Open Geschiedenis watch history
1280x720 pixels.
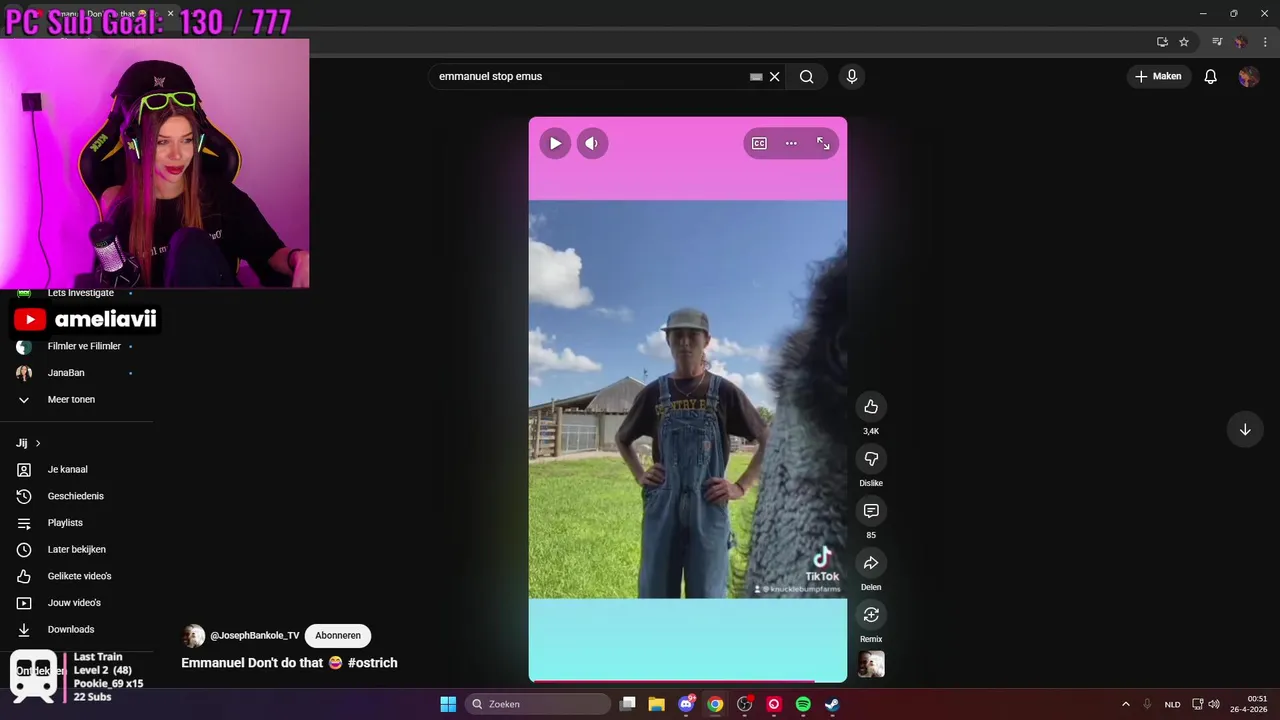click(75, 496)
